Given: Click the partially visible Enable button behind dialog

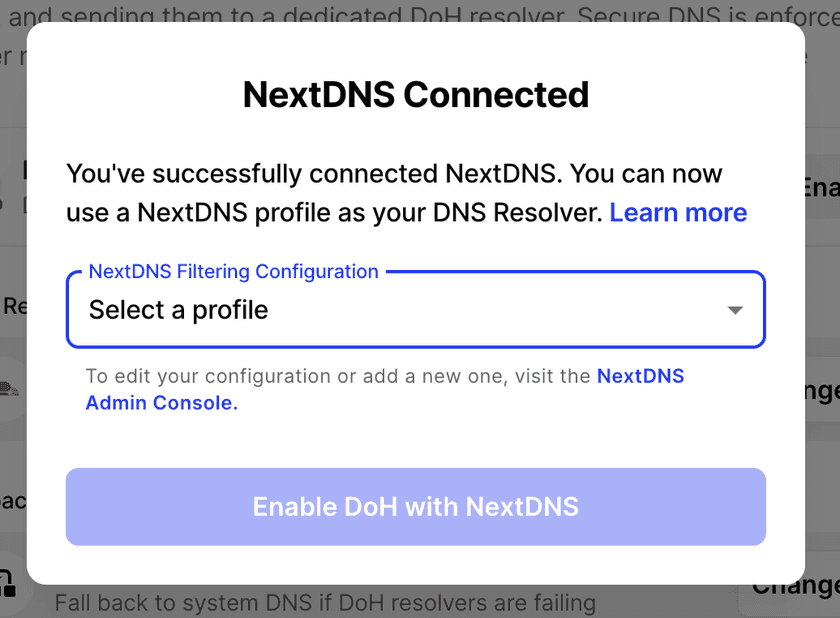Looking at the screenshot, I should tap(820, 187).
